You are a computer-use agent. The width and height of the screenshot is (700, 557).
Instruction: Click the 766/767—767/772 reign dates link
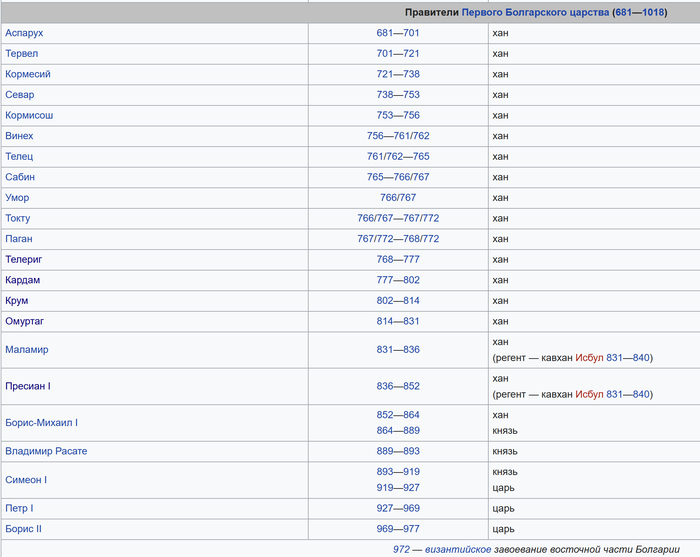click(x=398, y=218)
